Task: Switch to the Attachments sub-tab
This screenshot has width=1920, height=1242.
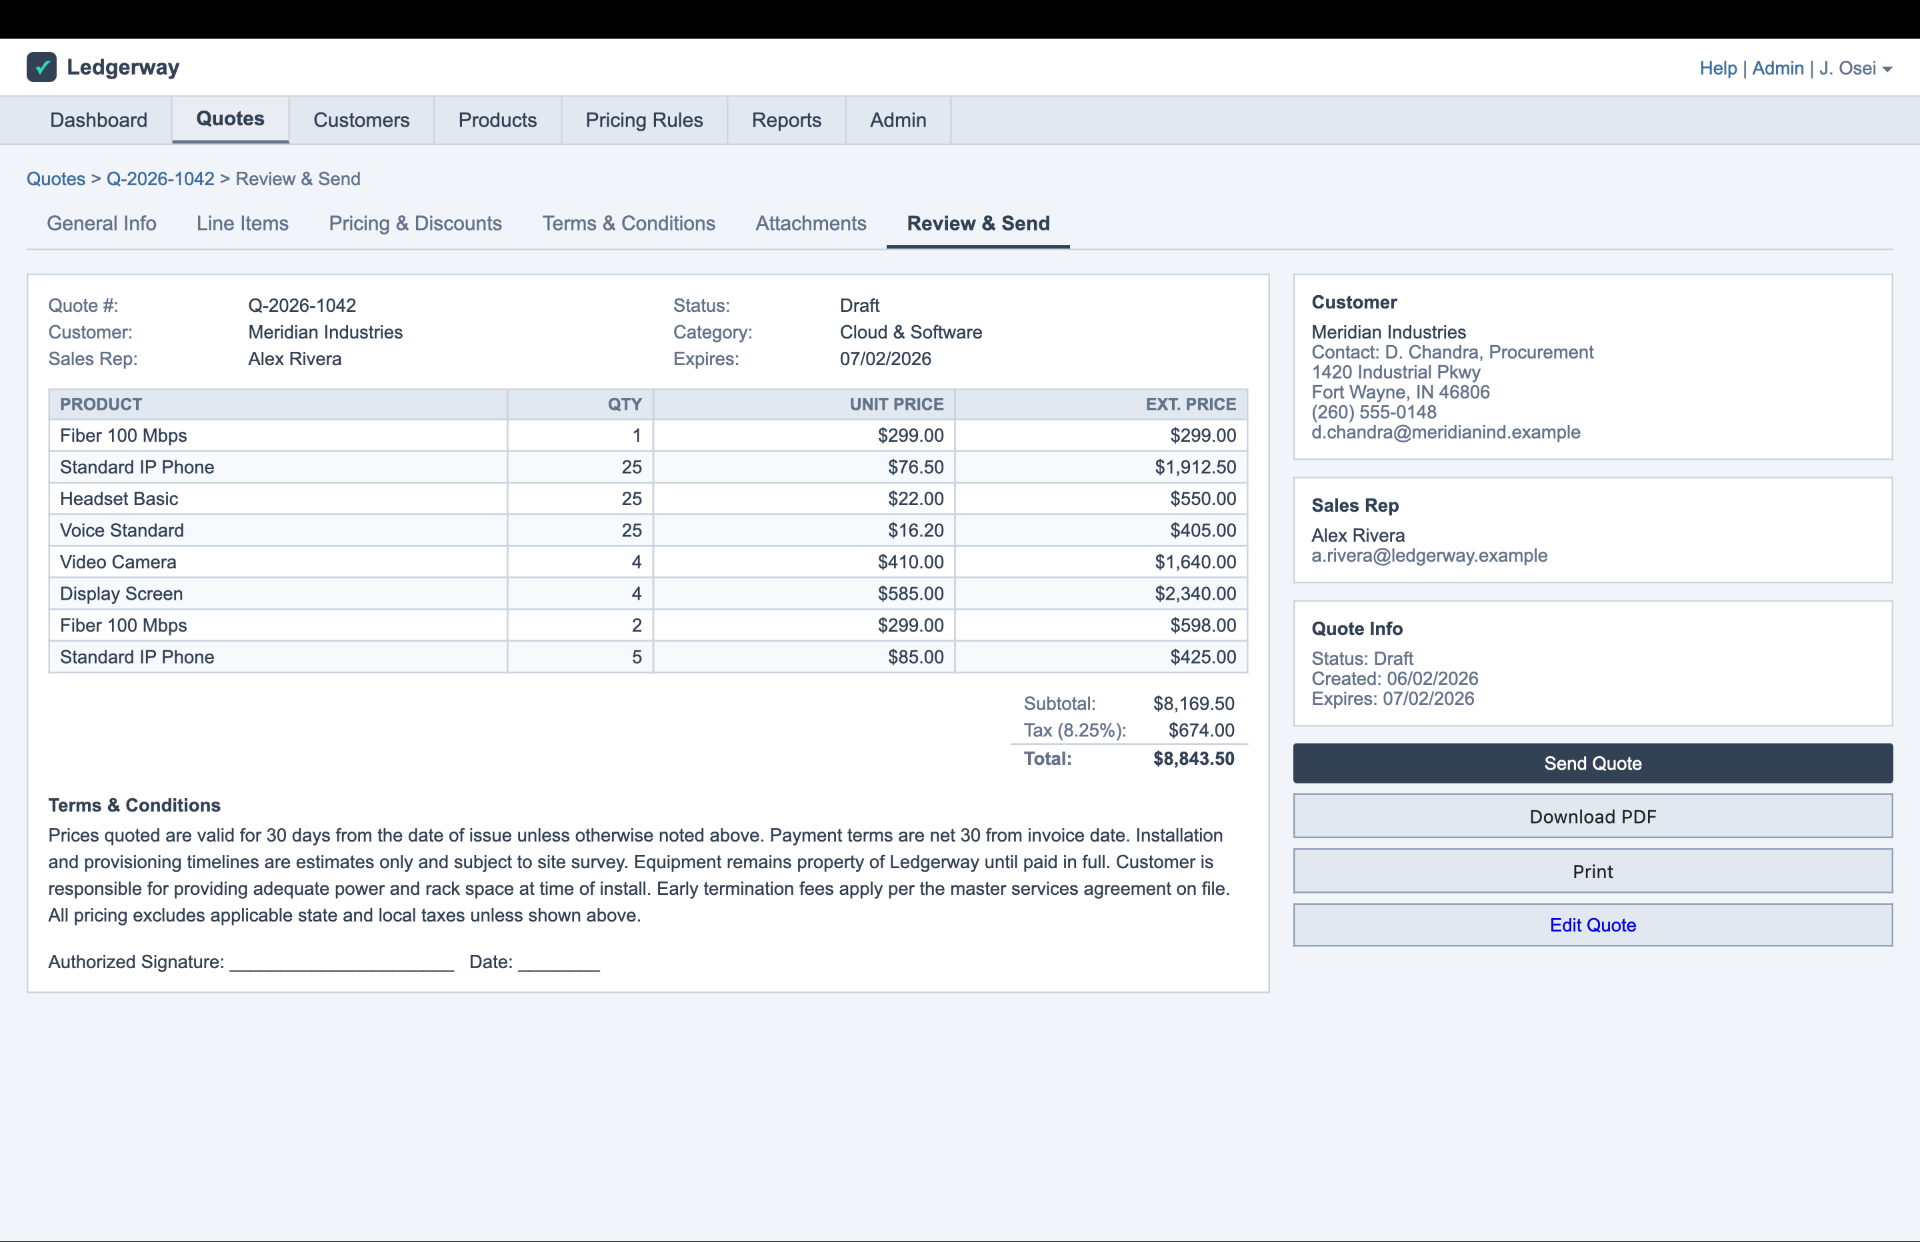Action: 811,223
